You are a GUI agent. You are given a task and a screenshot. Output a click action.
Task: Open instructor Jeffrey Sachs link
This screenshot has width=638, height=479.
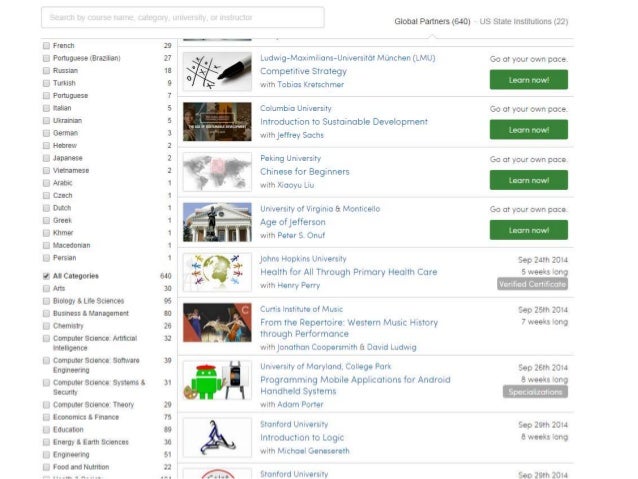[x=300, y=135]
